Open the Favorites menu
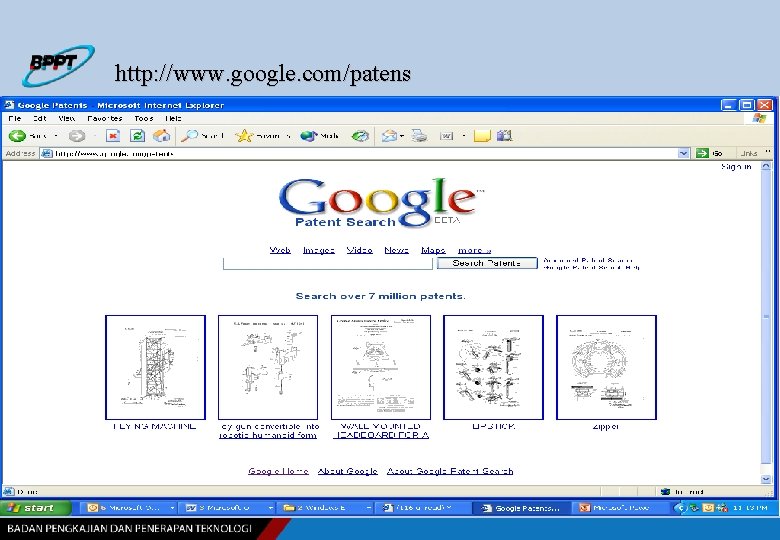The image size is (780, 540). (104, 118)
